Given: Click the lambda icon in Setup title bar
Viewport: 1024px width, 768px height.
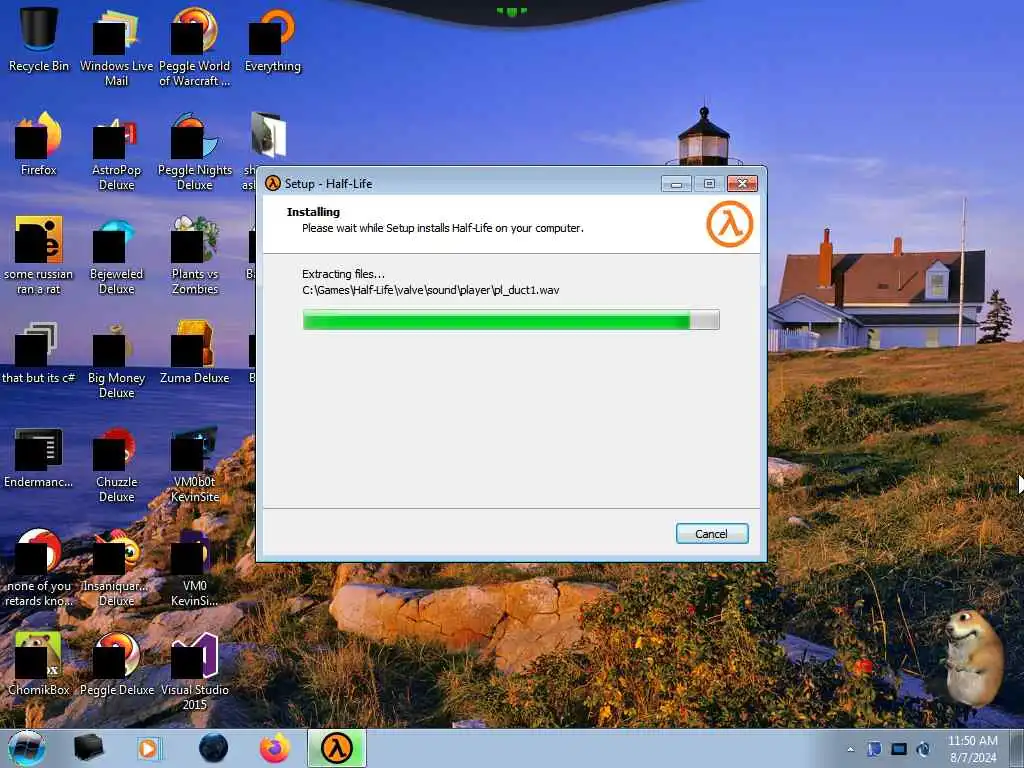Looking at the screenshot, I should 273,184.
